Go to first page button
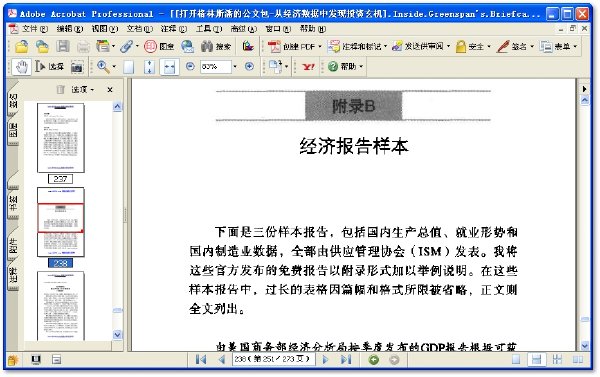This screenshot has width=600, height=377. (x=201, y=359)
